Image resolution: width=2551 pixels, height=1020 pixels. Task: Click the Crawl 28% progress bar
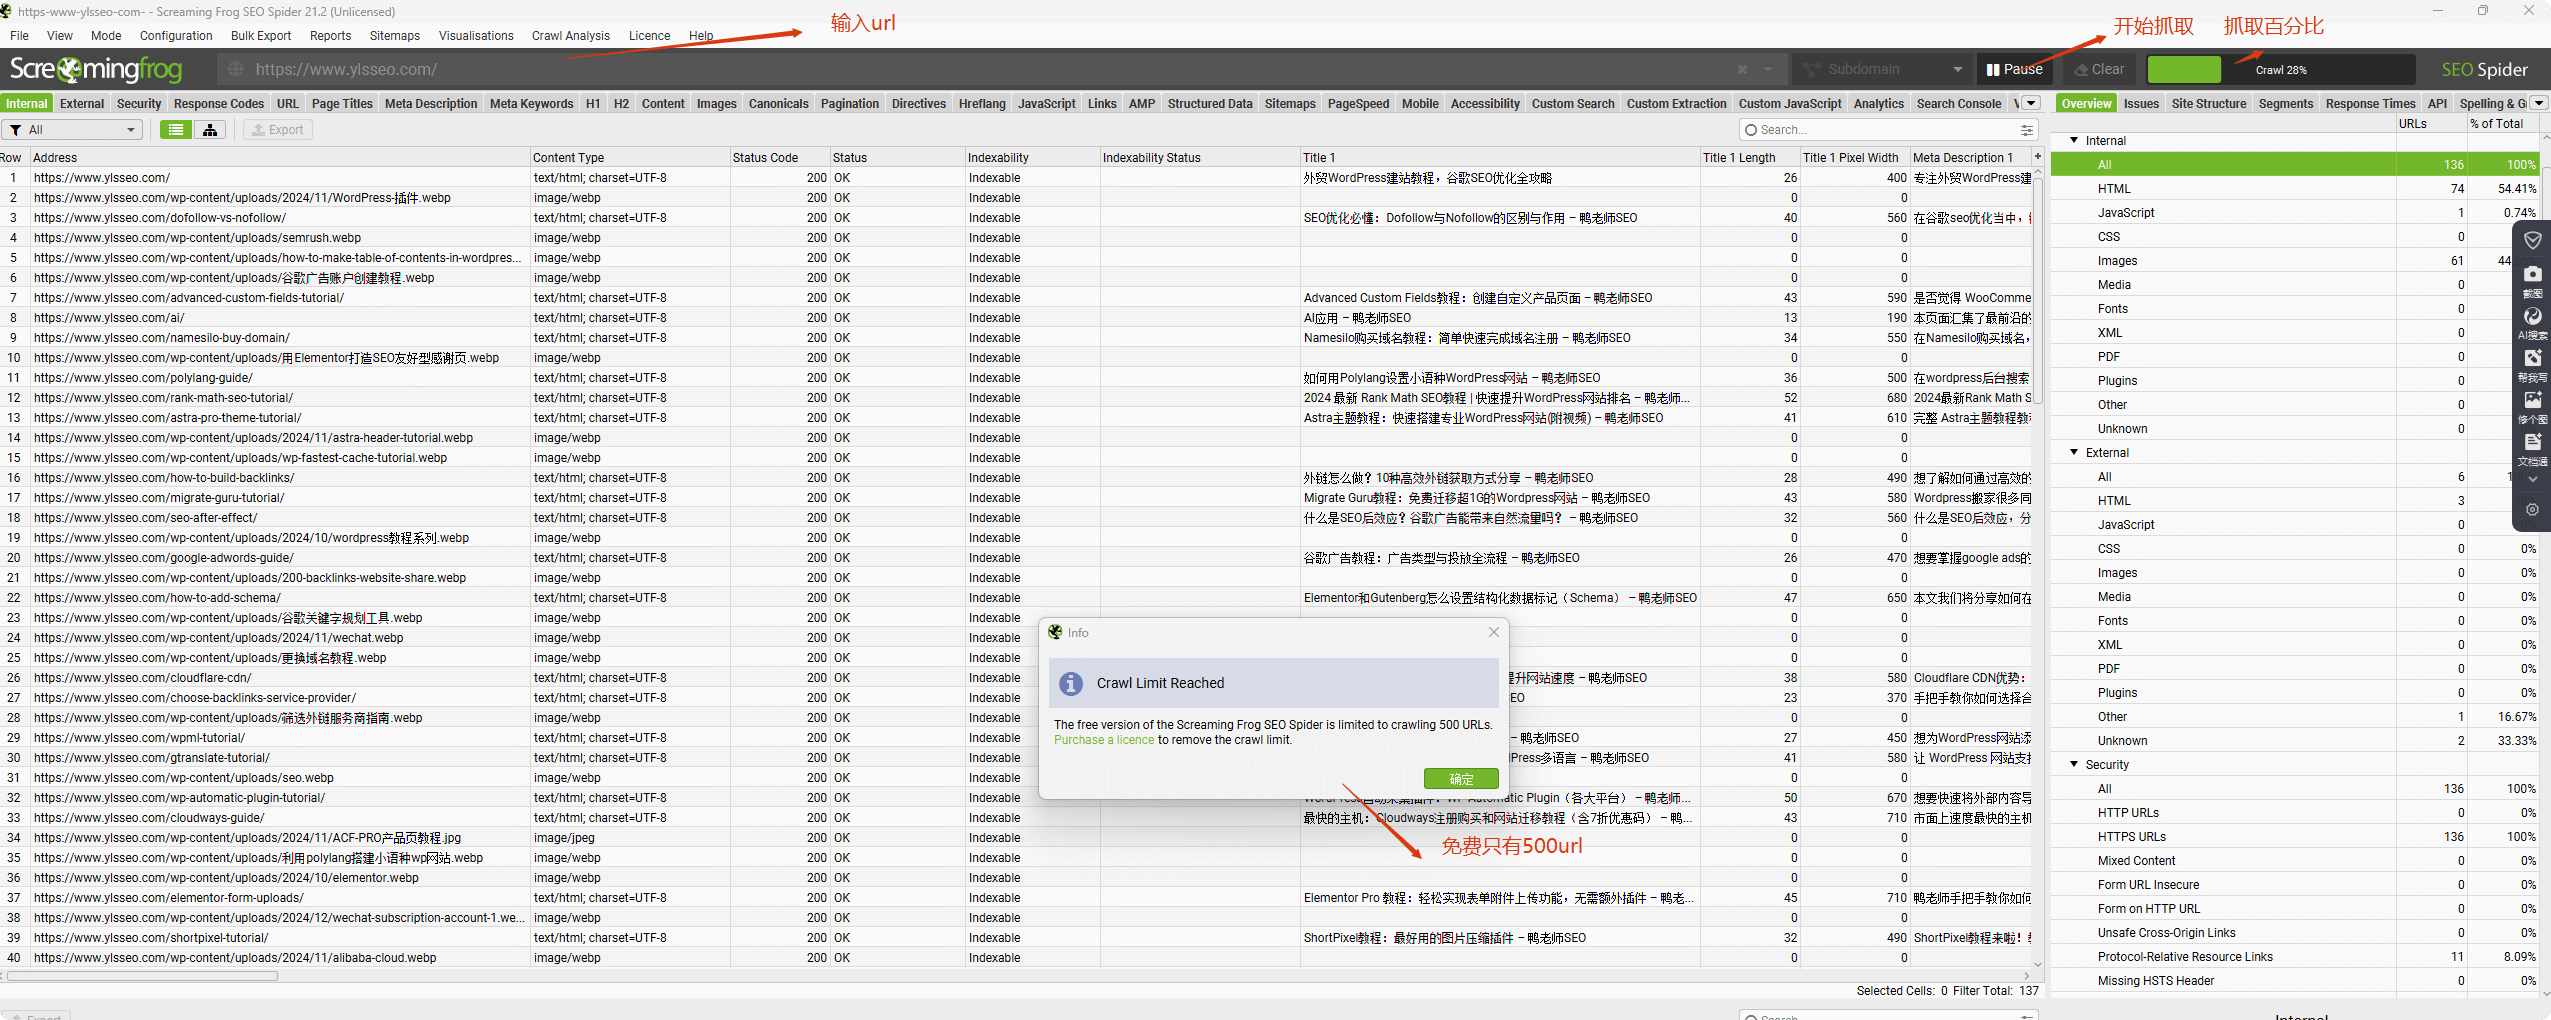pyautogui.click(x=2280, y=70)
